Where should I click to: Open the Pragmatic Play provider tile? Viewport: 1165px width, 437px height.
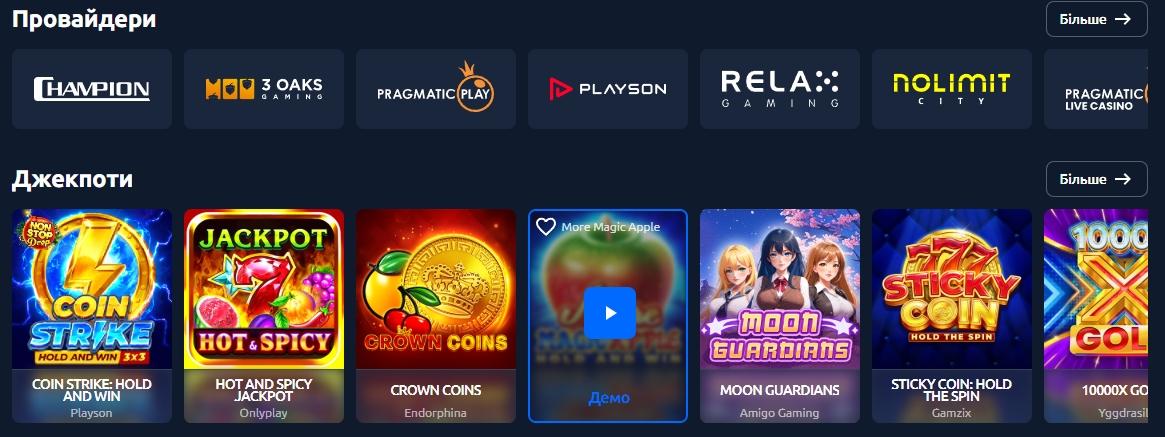(436, 89)
